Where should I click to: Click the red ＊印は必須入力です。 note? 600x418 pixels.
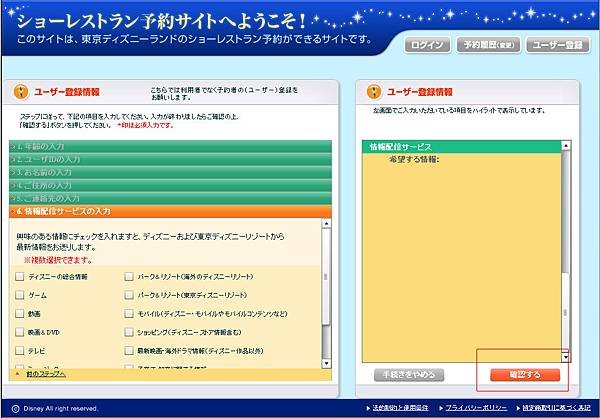145,125
